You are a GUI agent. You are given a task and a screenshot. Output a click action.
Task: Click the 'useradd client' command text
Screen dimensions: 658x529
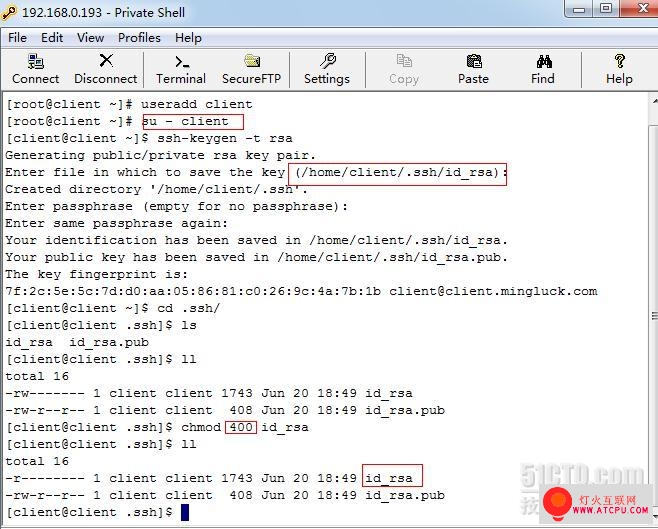click(x=196, y=104)
